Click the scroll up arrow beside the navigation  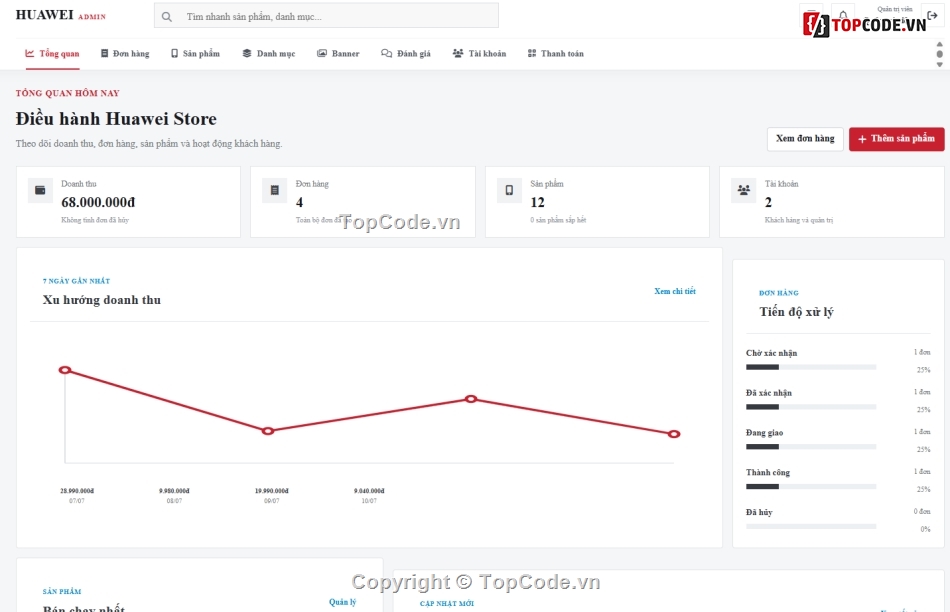[940, 44]
